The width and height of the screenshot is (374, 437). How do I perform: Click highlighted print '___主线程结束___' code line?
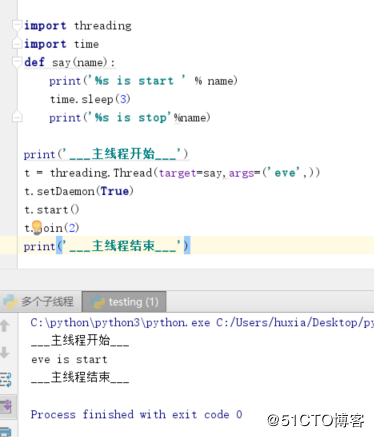click(x=106, y=246)
